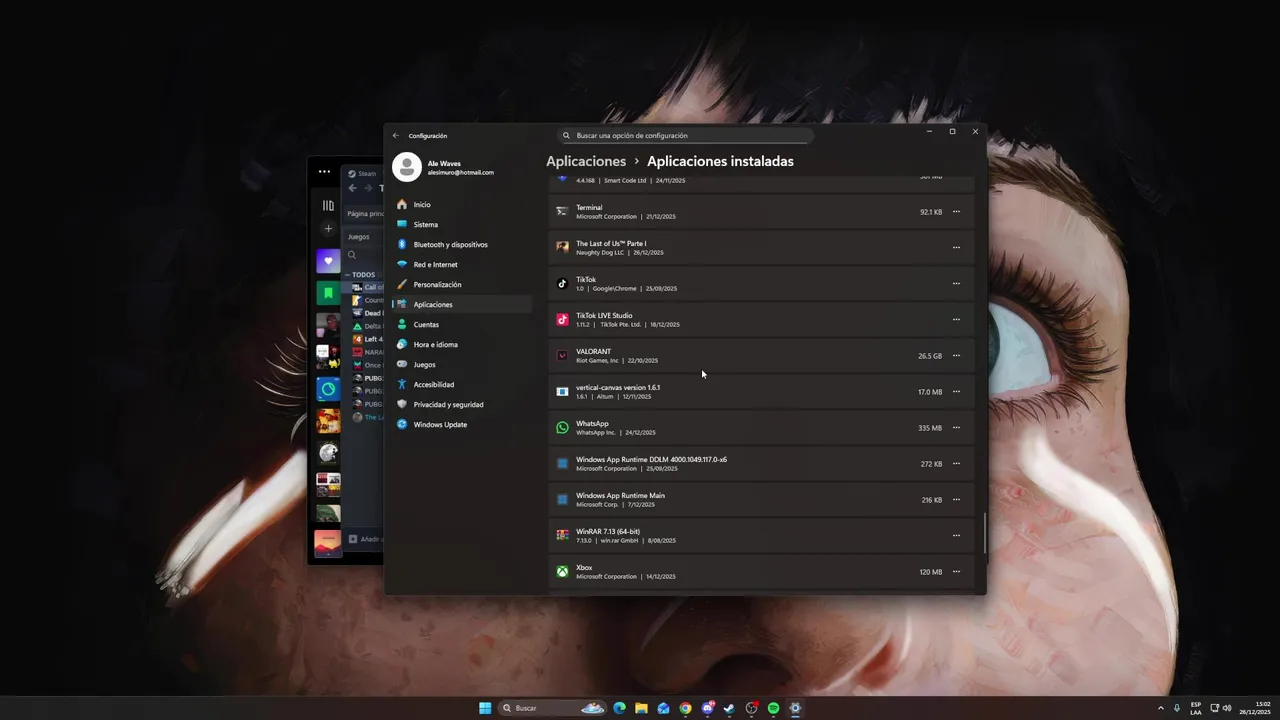Image resolution: width=1280 pixels, height=720 pixels.
Task: Open TikTok LIVE Studio options menu
Action: 956,320
